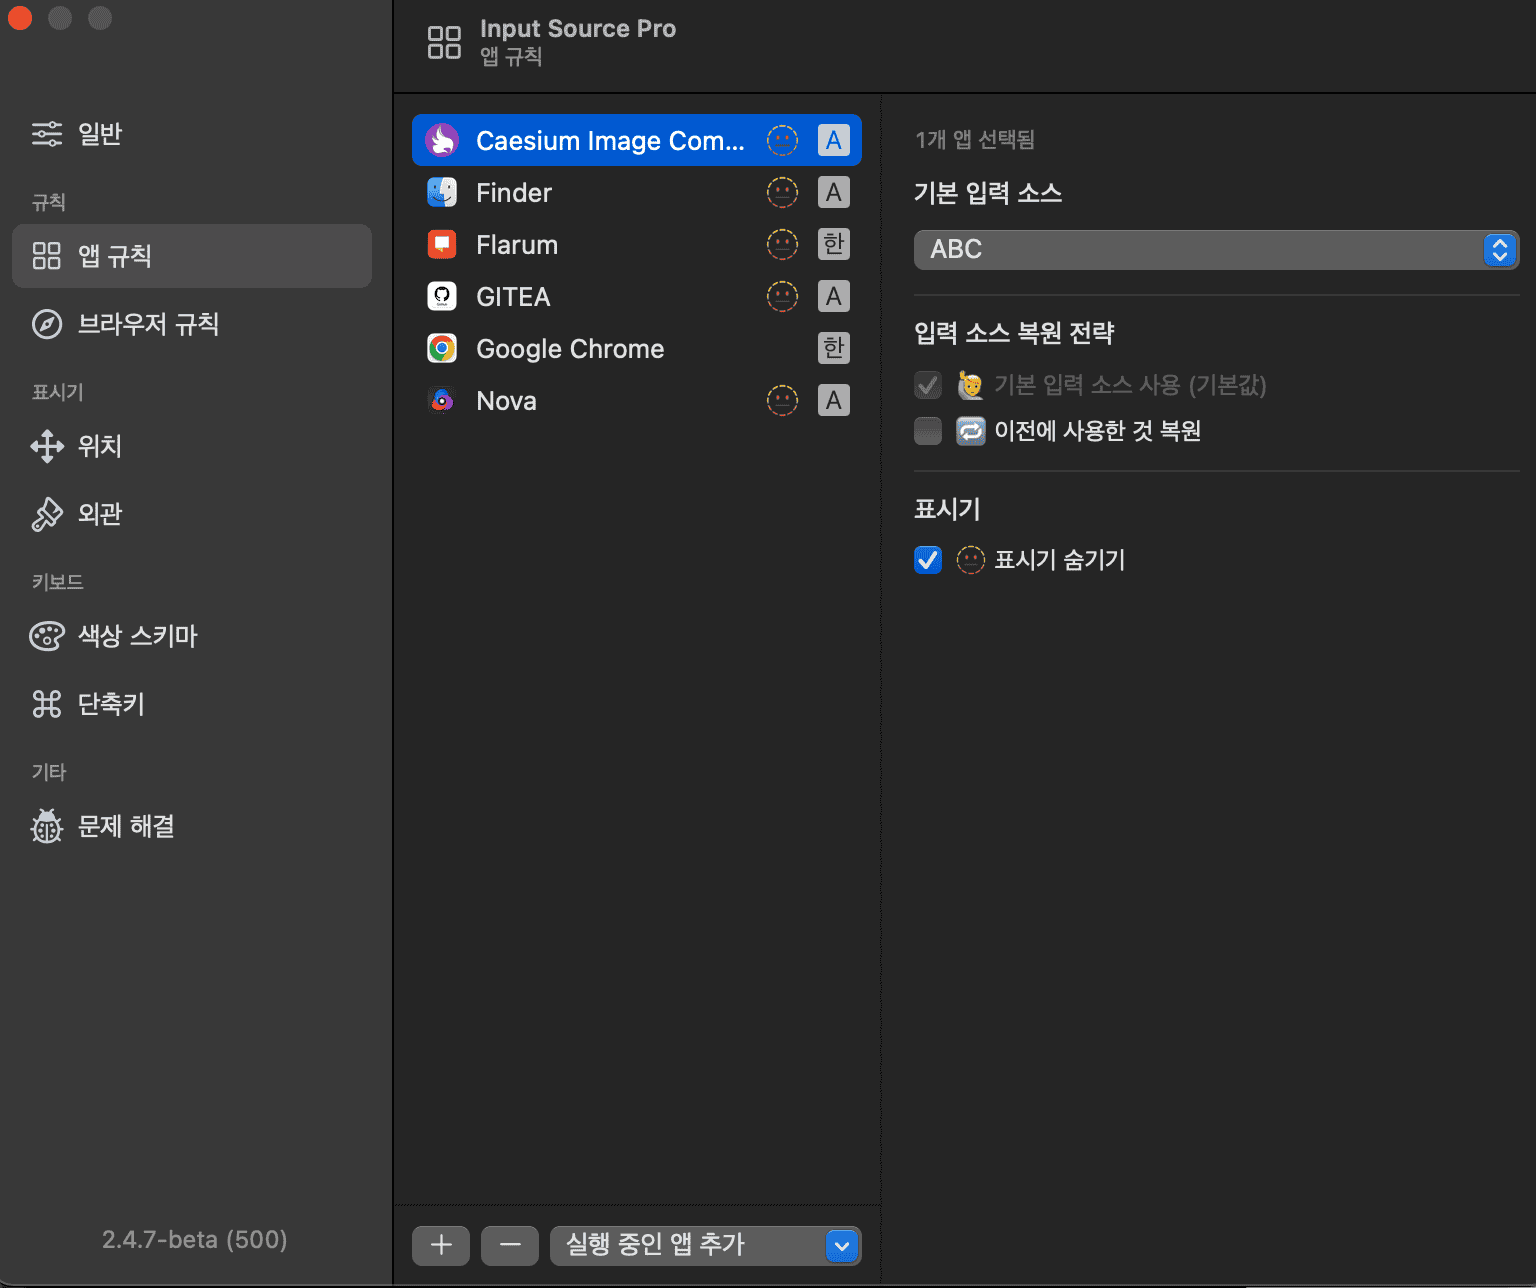1536x1288 pixels.
Task: Click the palette icon beside 색상 스키마
Action: click(x=47, y=636)
